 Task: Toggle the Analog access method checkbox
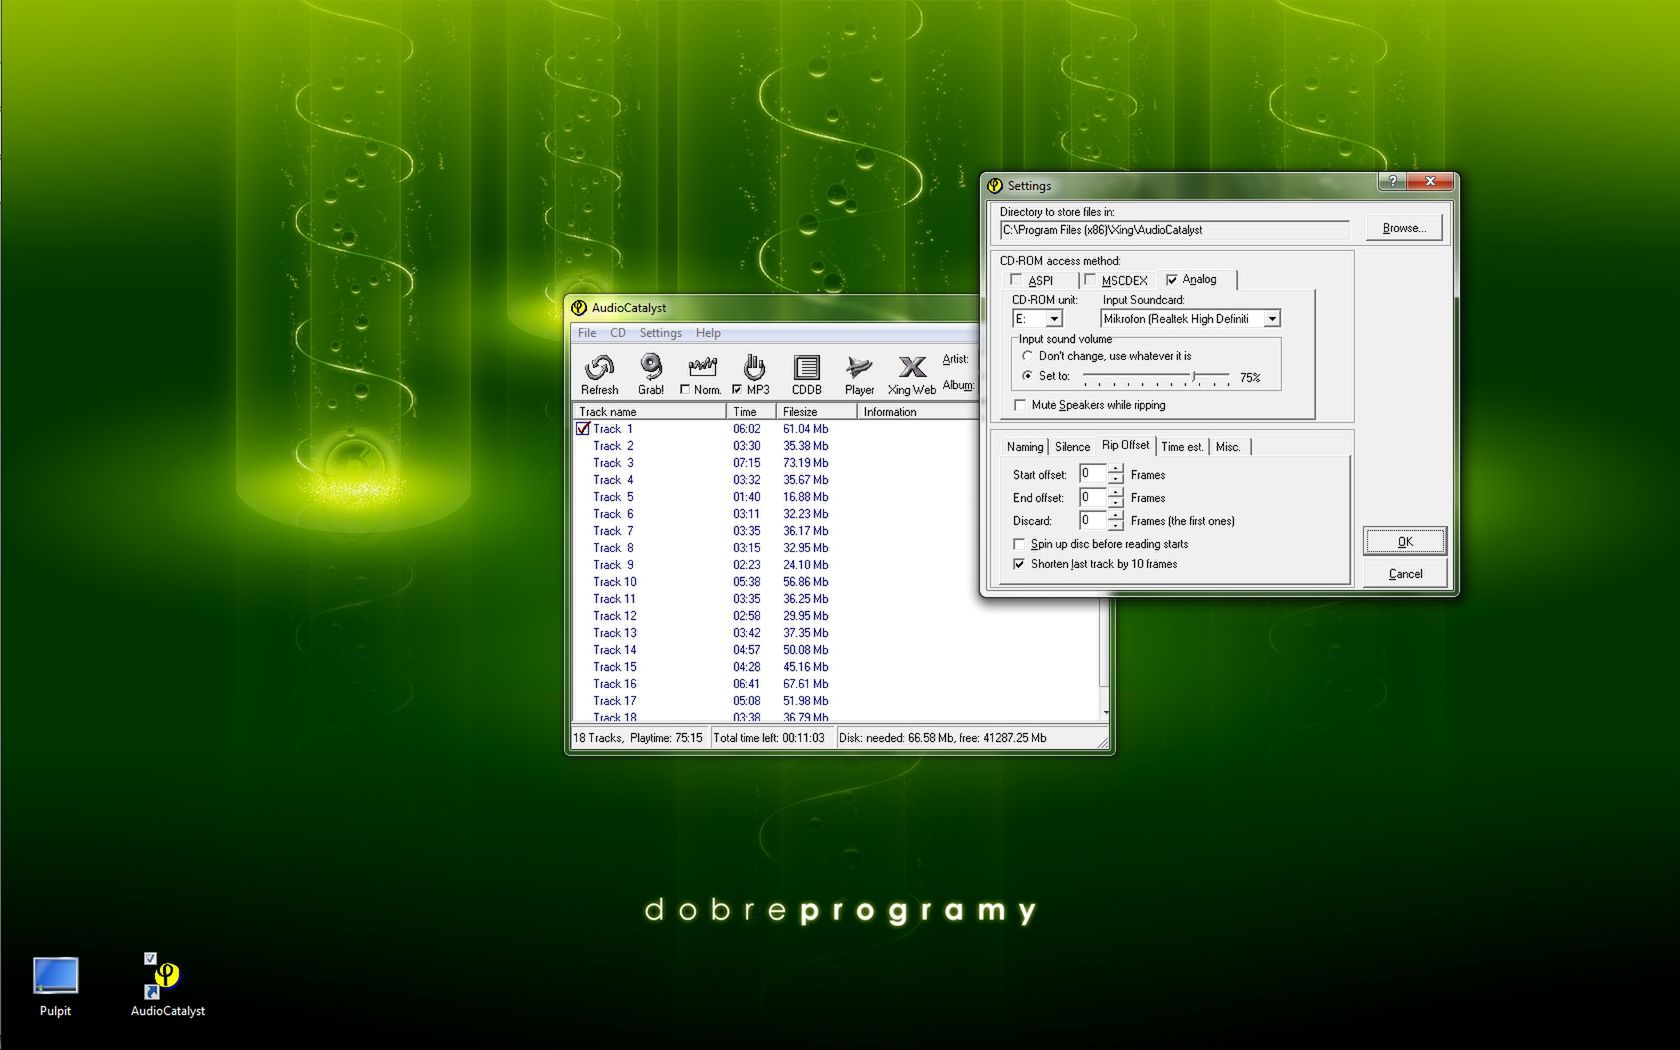coord(1171,280)
